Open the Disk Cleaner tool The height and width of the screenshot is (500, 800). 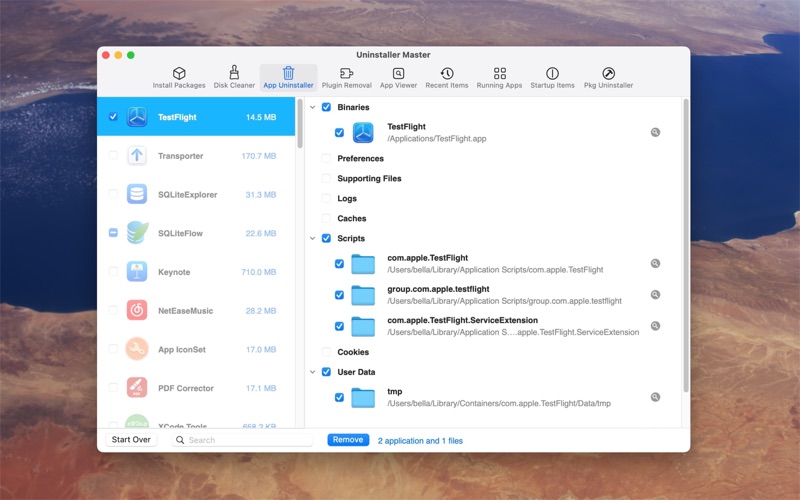234,78
